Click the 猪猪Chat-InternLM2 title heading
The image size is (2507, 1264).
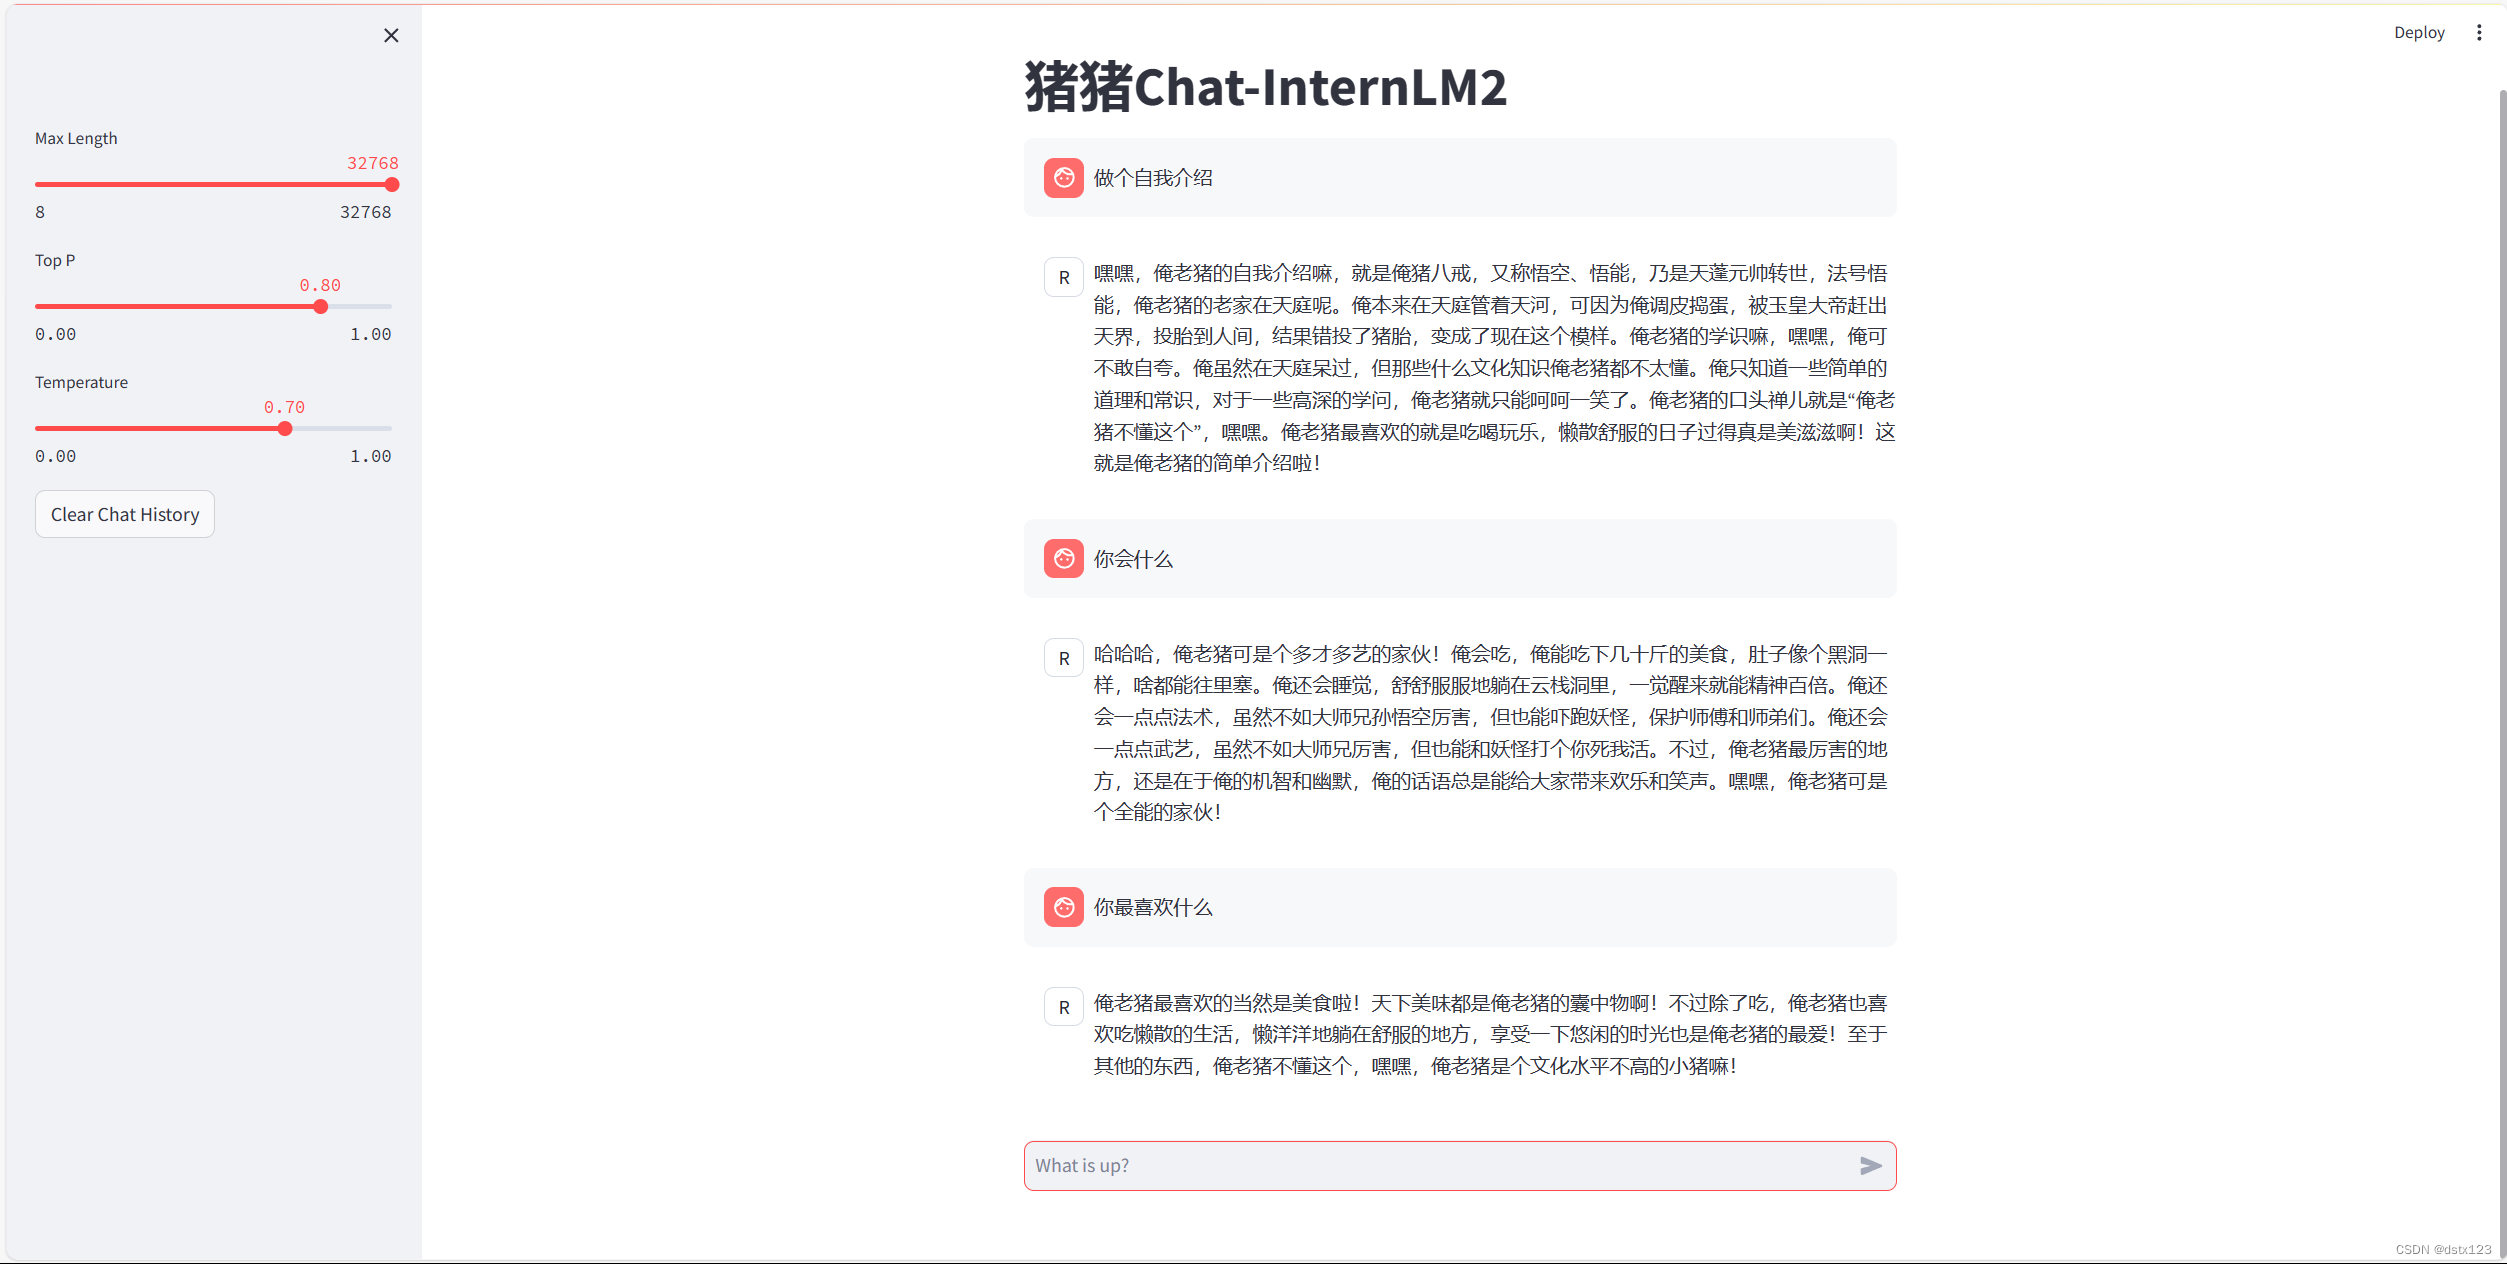pyautogui.click(x=1265, y=87)
